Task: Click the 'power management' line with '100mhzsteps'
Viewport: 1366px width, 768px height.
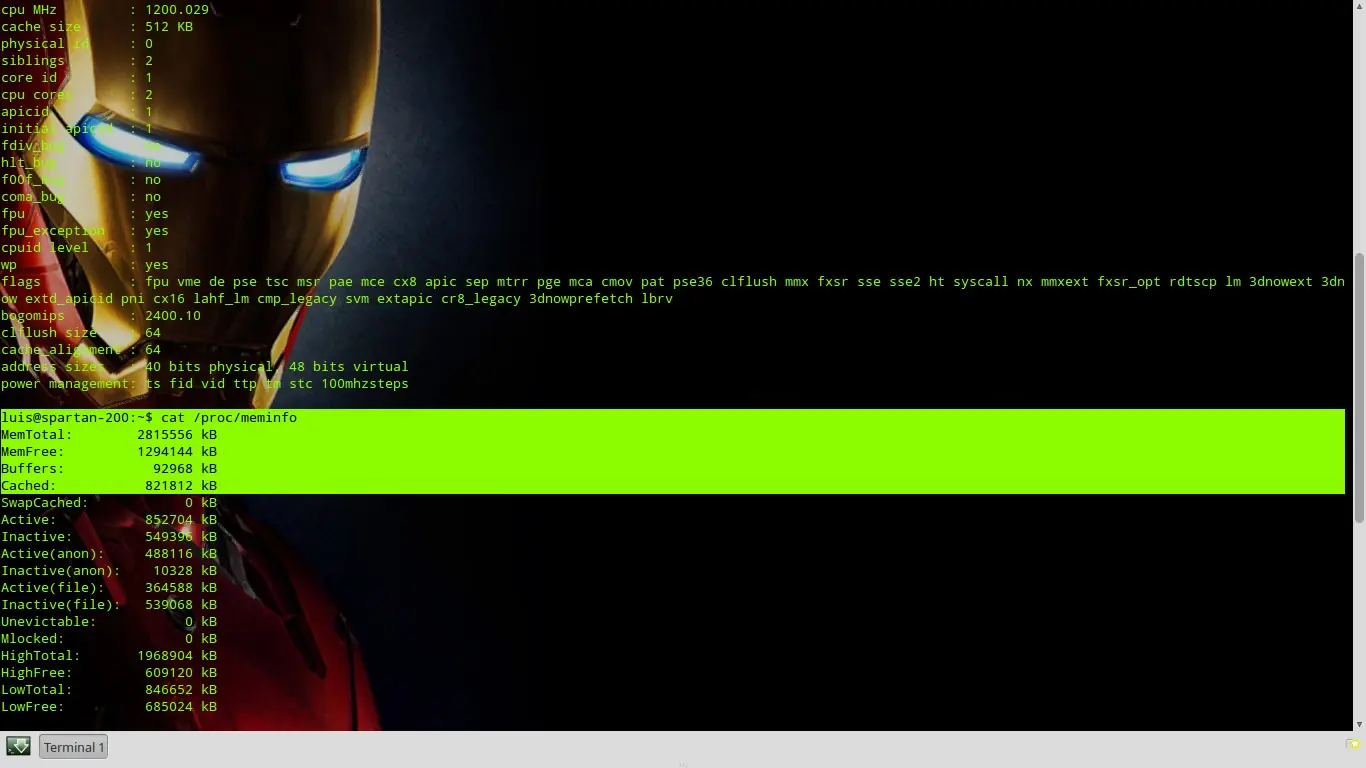Action: (x=205, y=384)
